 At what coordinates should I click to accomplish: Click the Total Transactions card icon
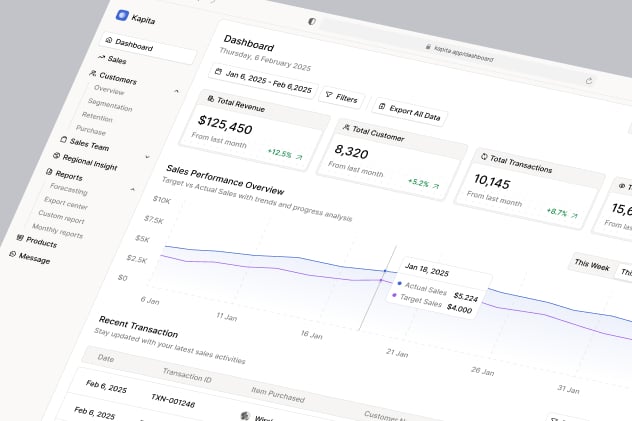(482, 158)
